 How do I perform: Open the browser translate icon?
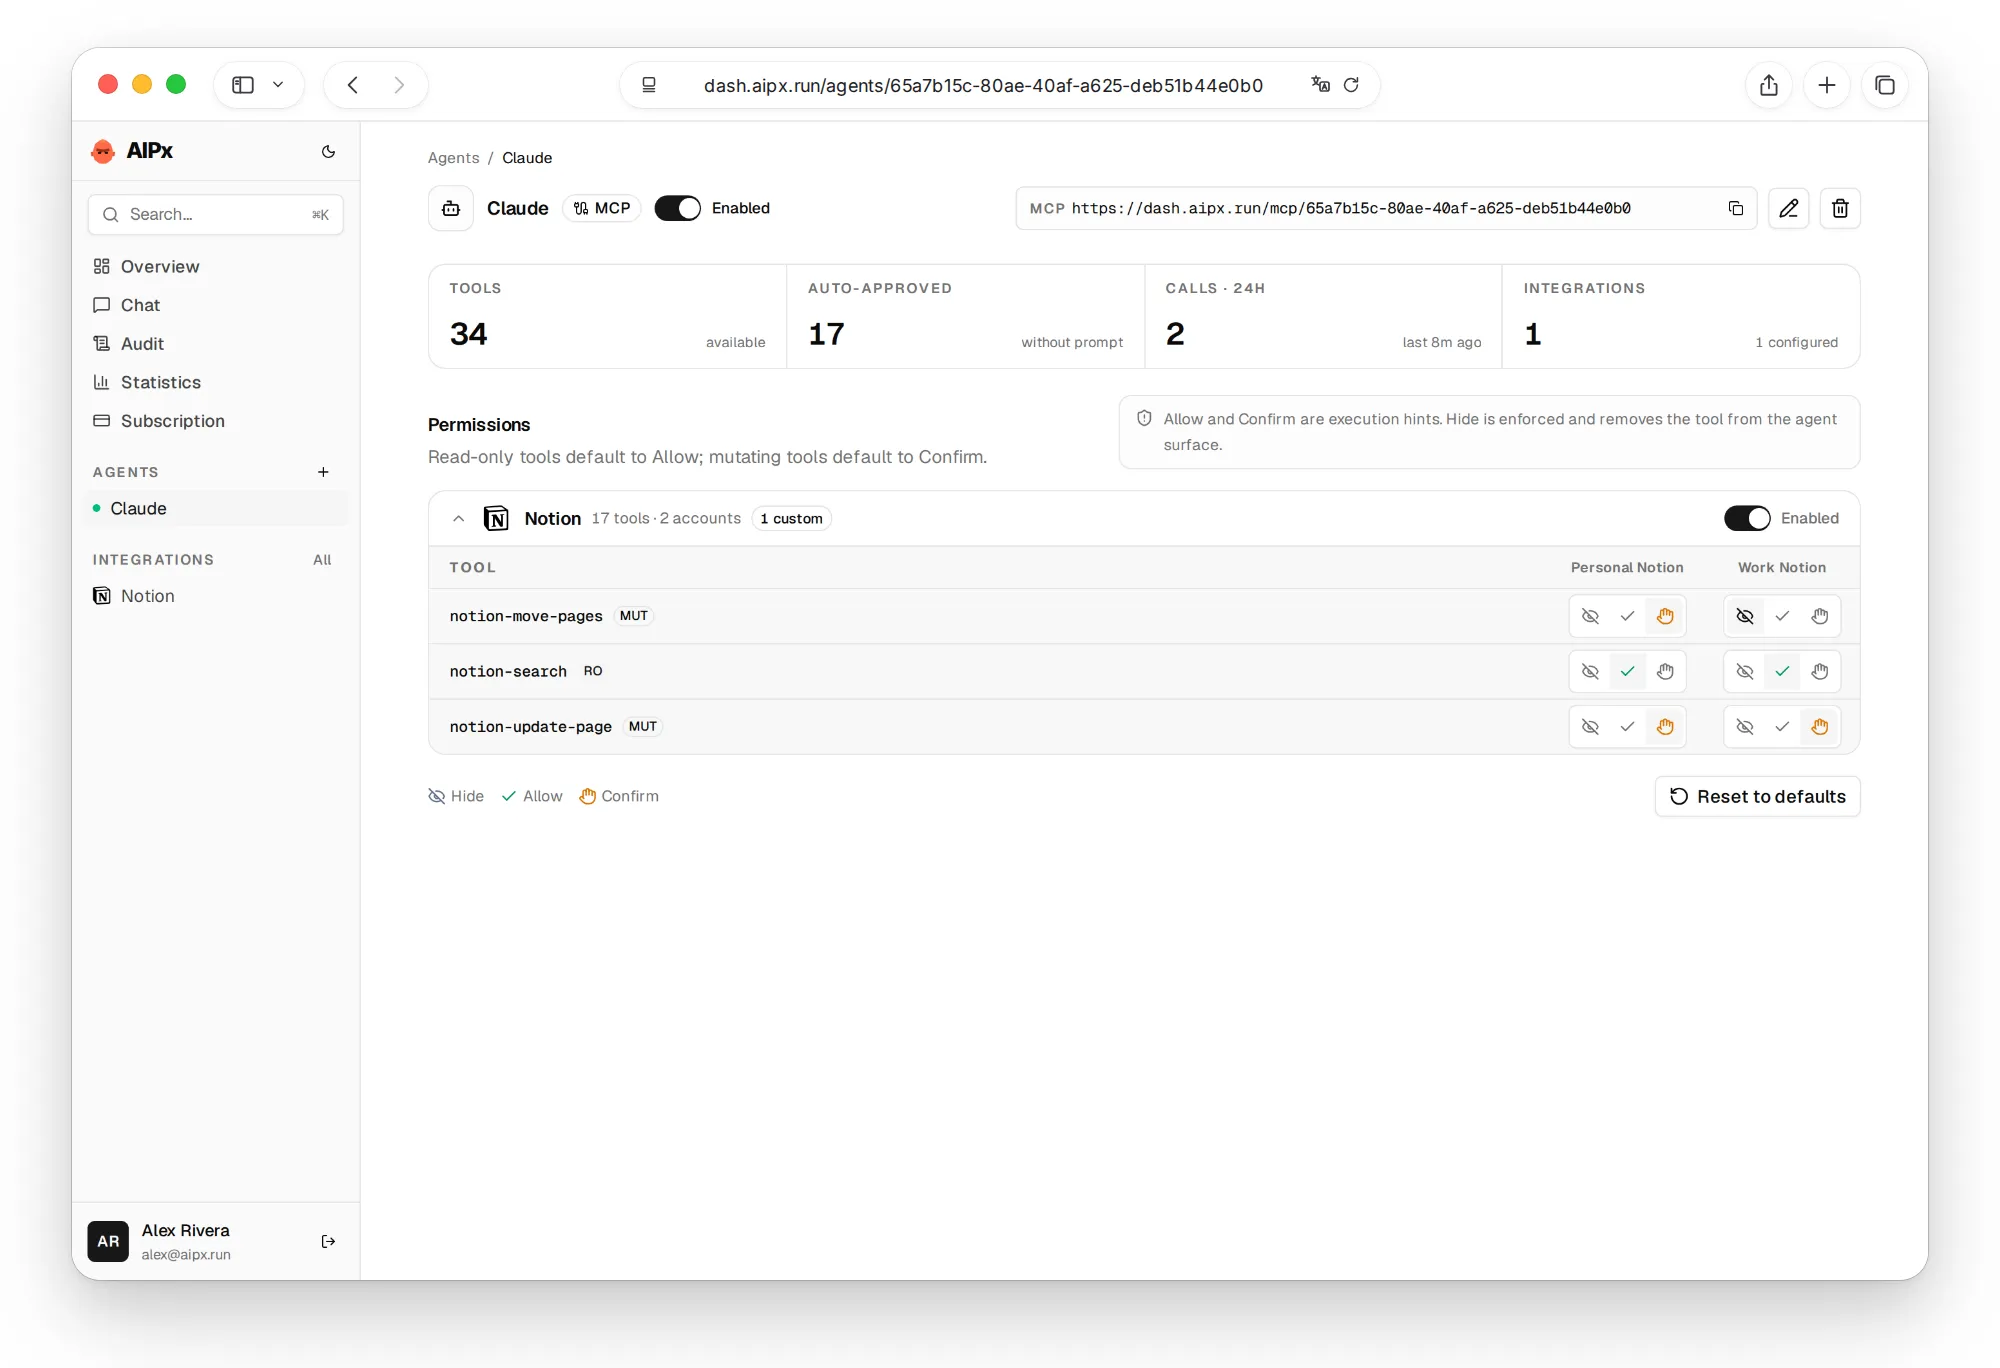coord(1320,85)
